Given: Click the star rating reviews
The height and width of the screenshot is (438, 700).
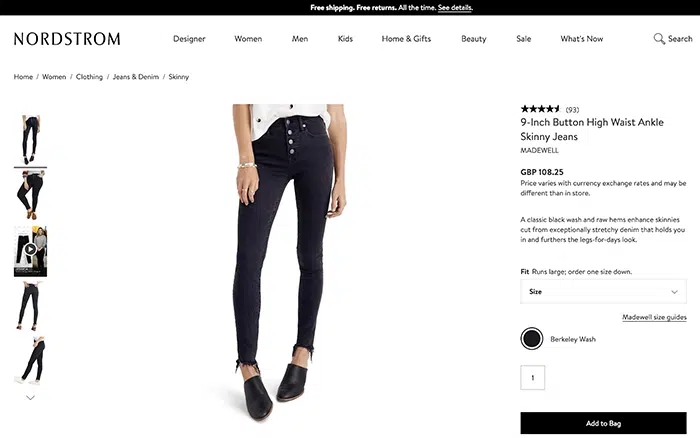Looking at the screenshot, I should coord(541,109).
